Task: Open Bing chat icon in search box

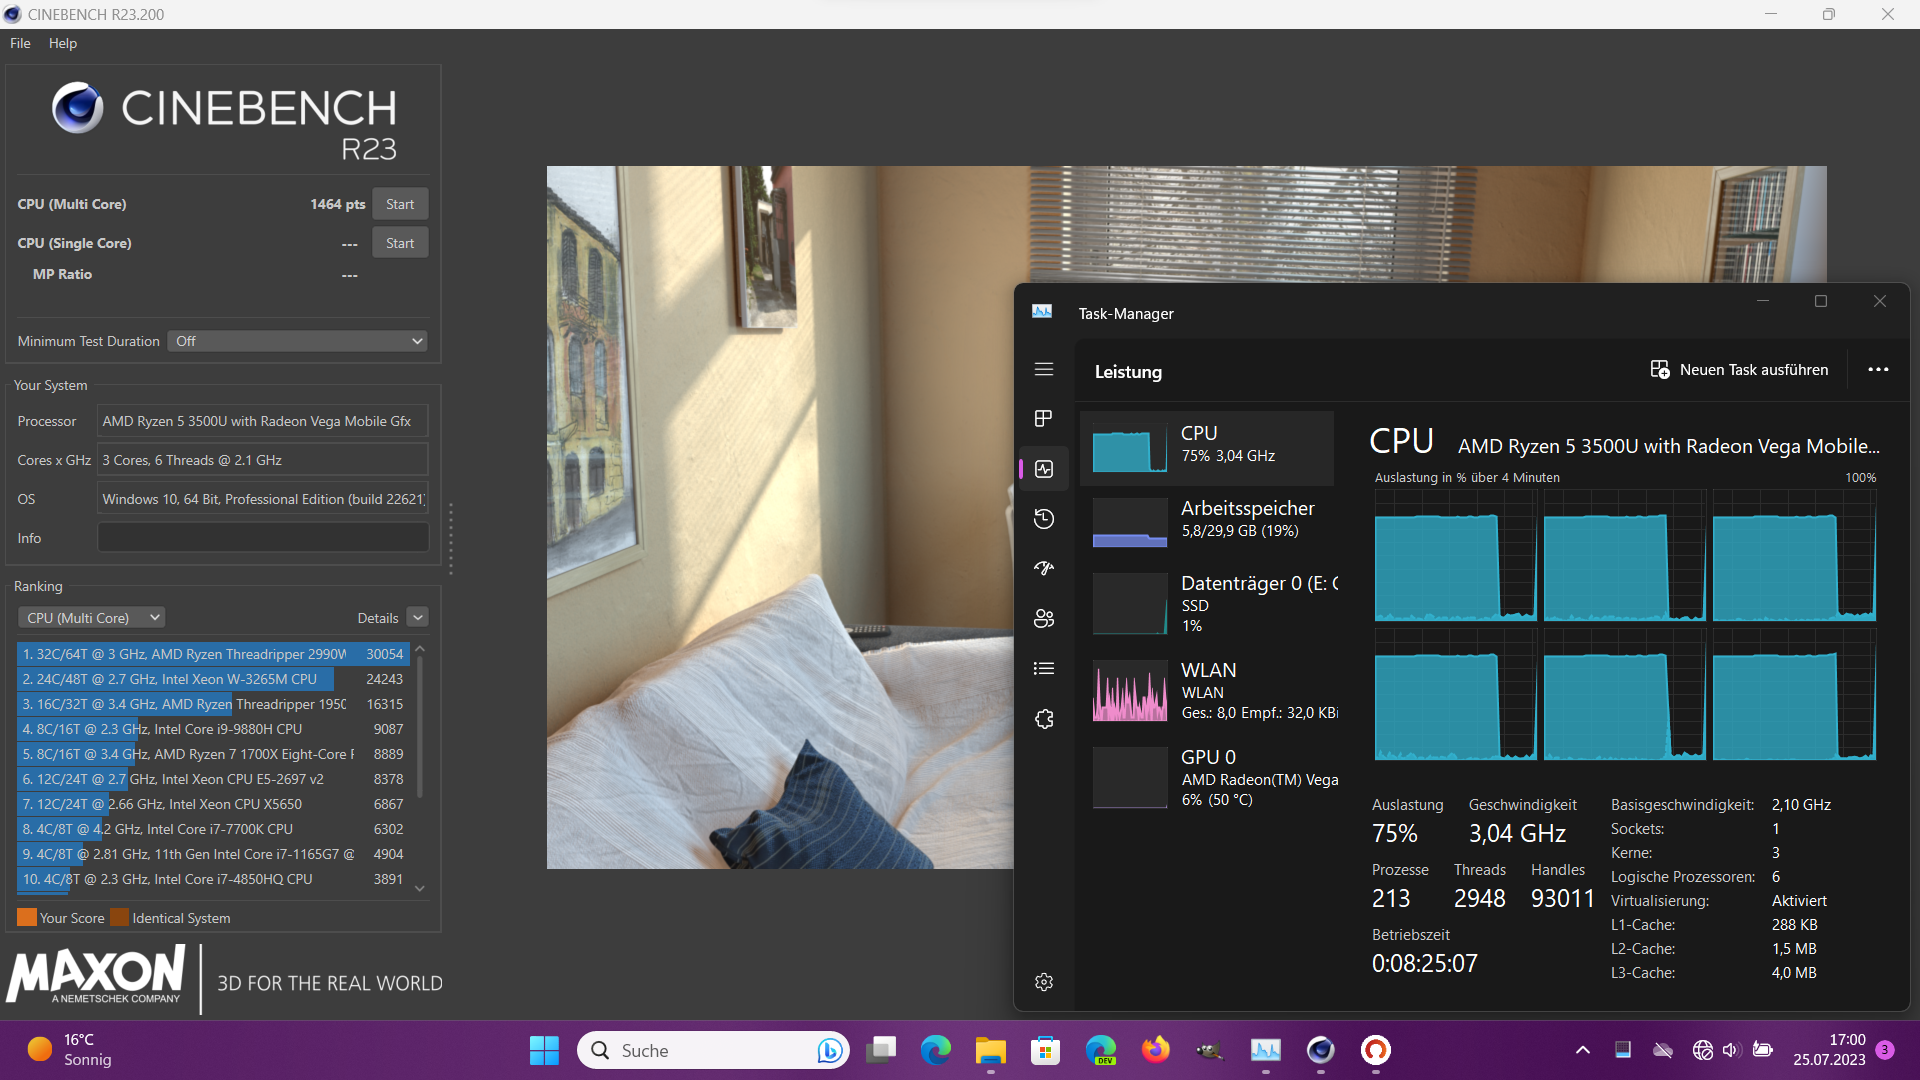Action: click(x=828, y=1050)
